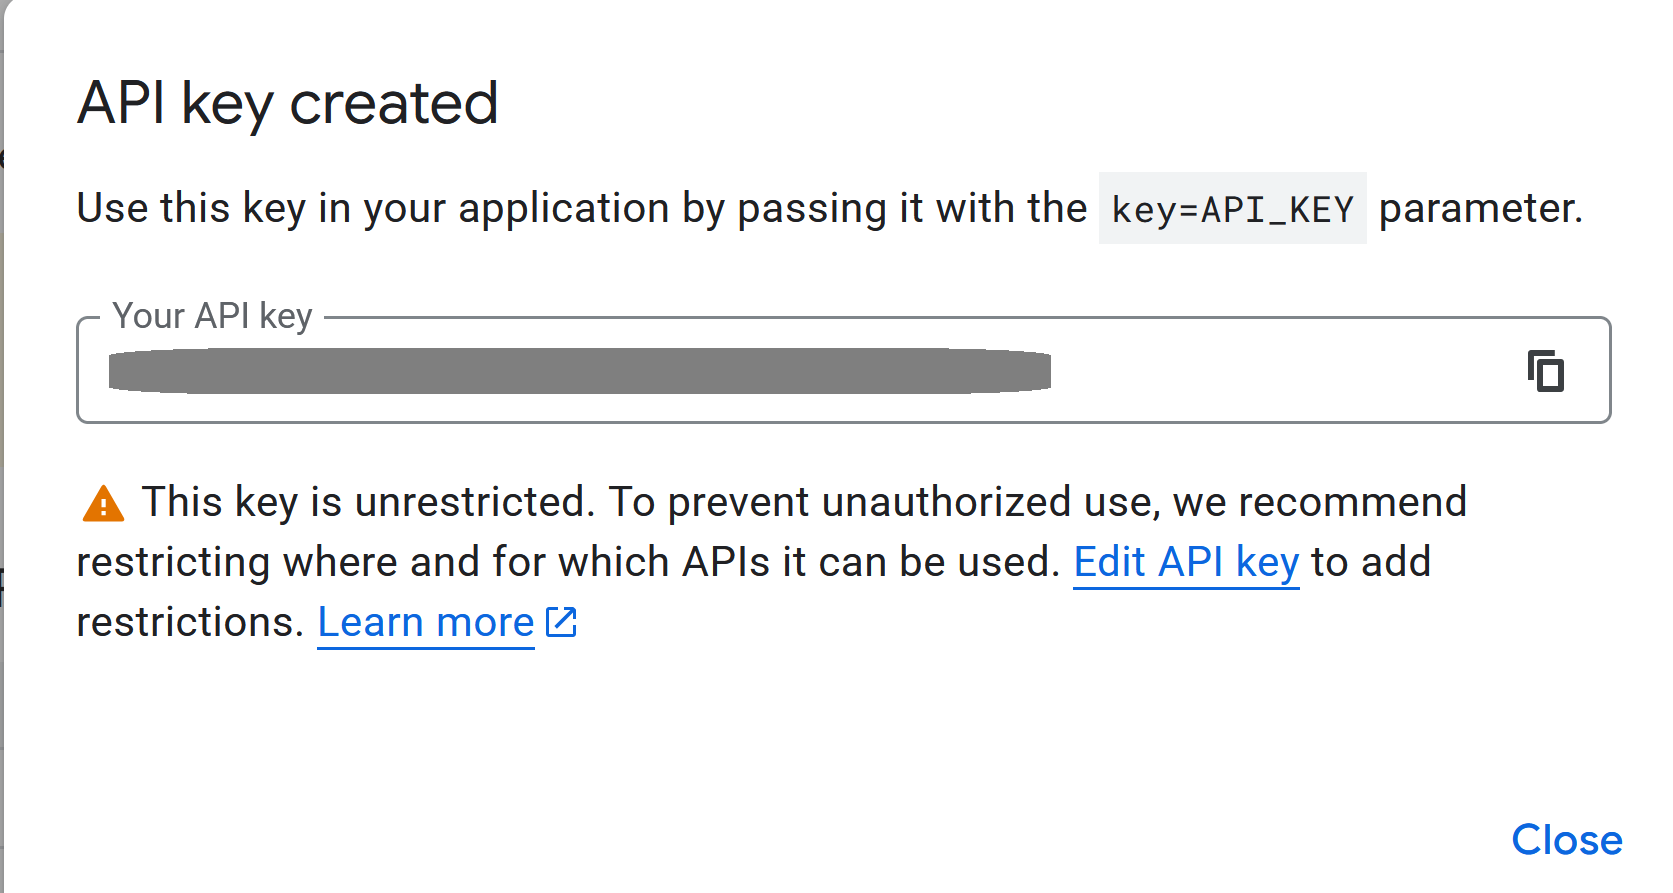The height and width of the screenshot is (893, 1673).
Task: Click the external-link icon beside Learn more
Action: (561, 622)
